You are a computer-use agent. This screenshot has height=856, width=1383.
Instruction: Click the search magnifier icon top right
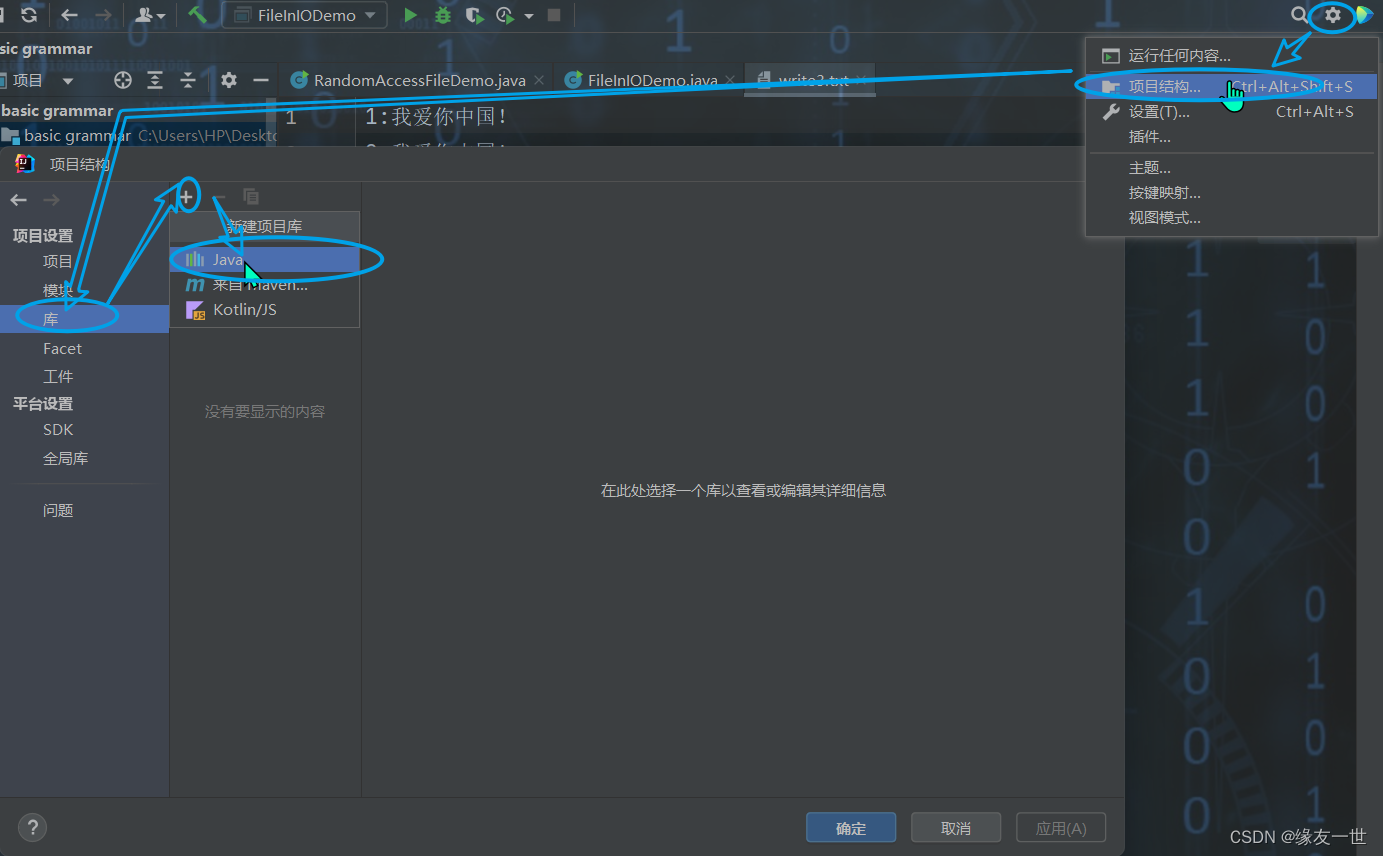point(1299,15)
